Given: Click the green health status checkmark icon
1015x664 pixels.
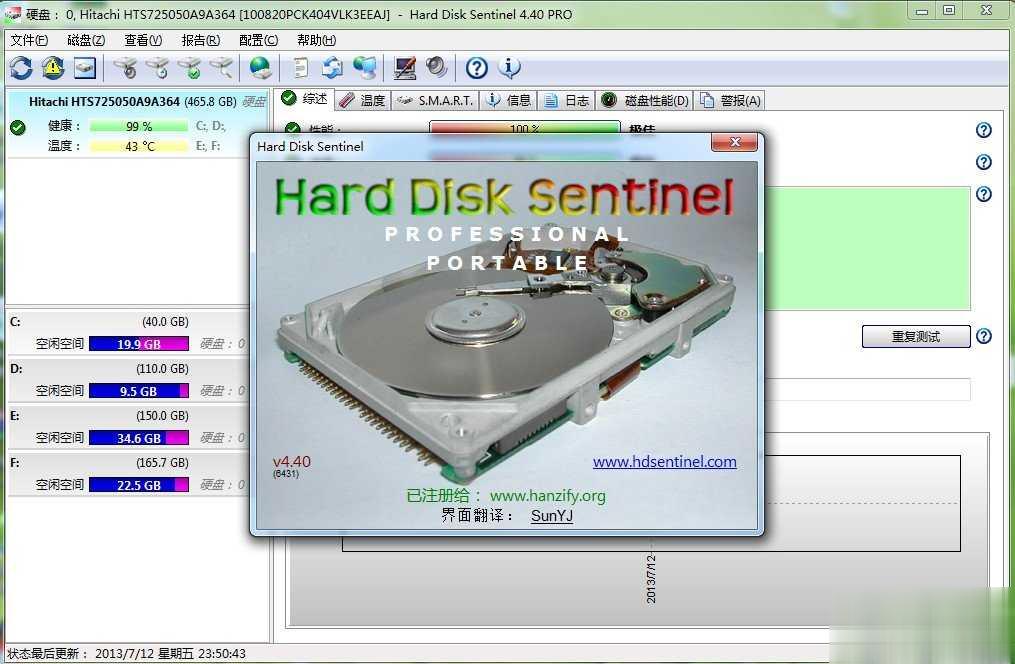Looking at the screenshot, I should [x=17, y=127].
